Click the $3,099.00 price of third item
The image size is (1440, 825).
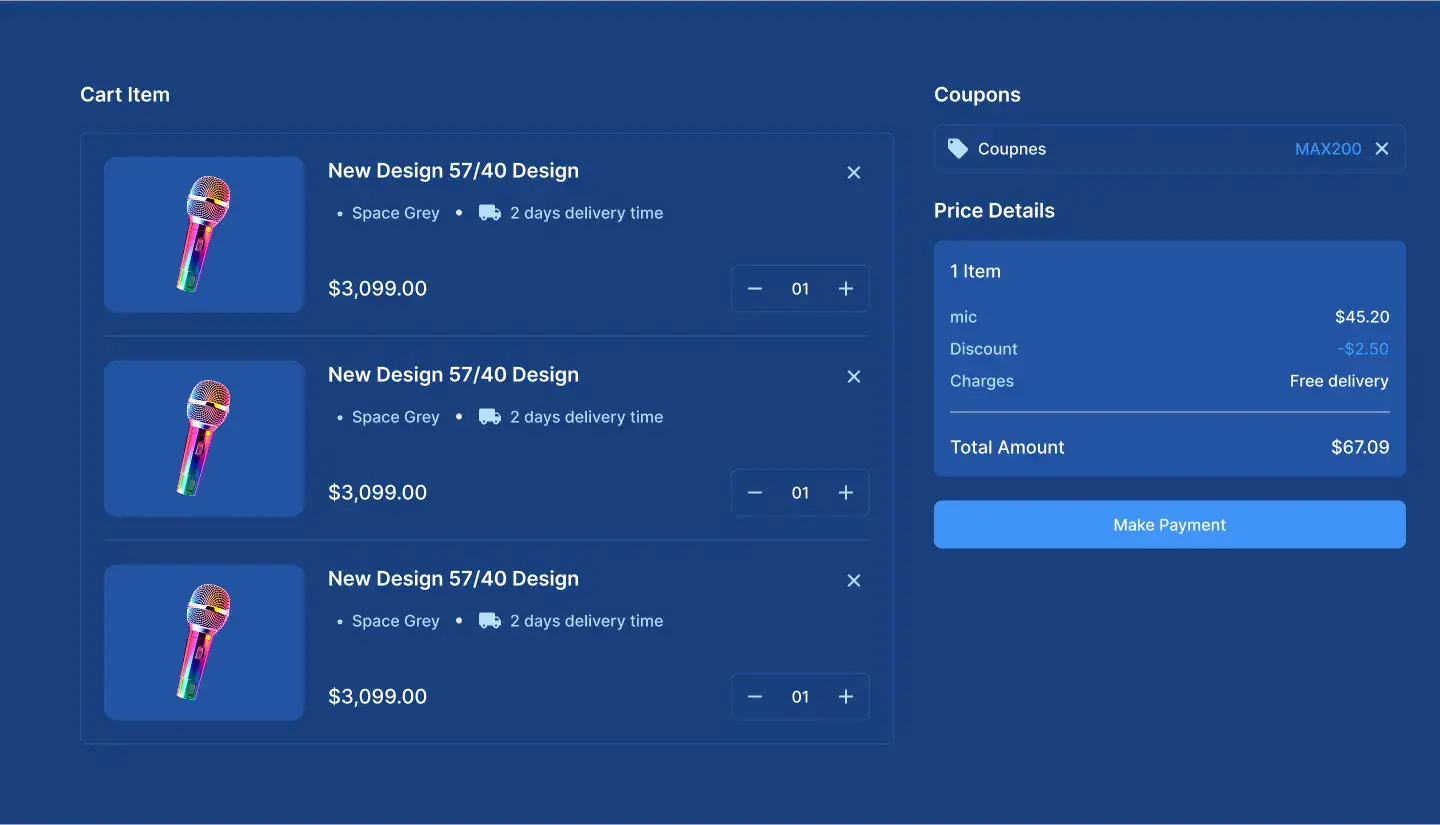[377, 697]
